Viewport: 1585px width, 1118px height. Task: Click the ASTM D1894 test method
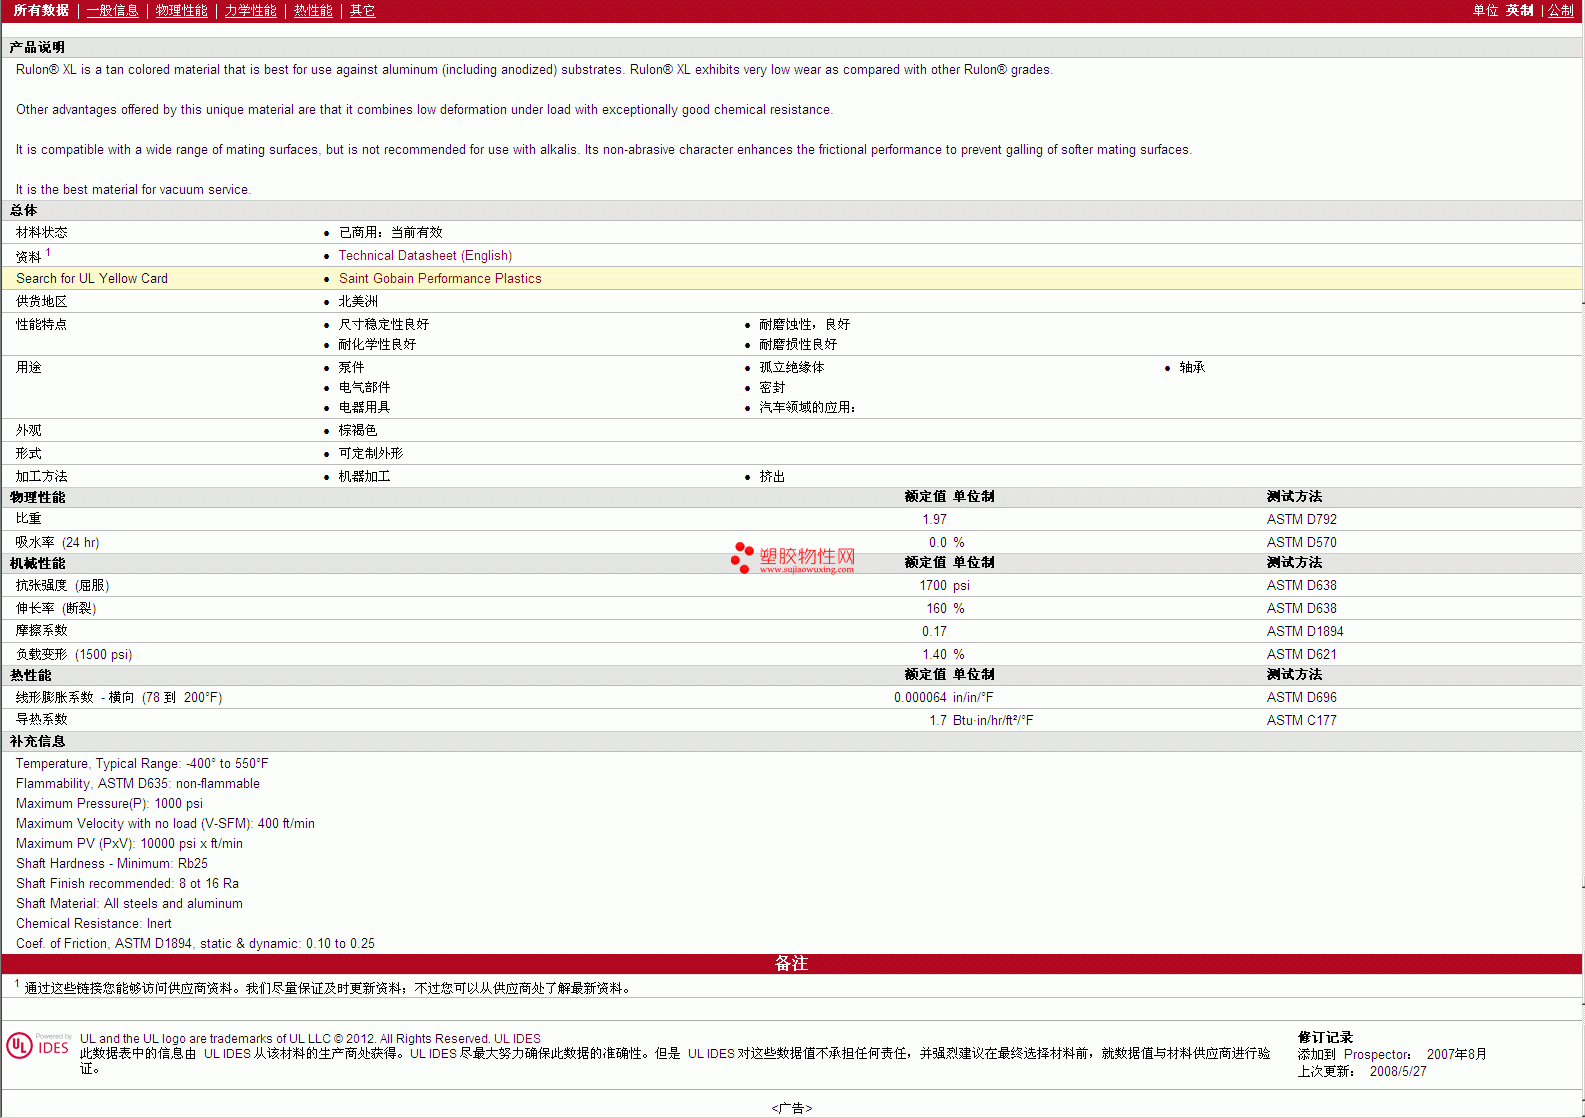click(1305, 631)
